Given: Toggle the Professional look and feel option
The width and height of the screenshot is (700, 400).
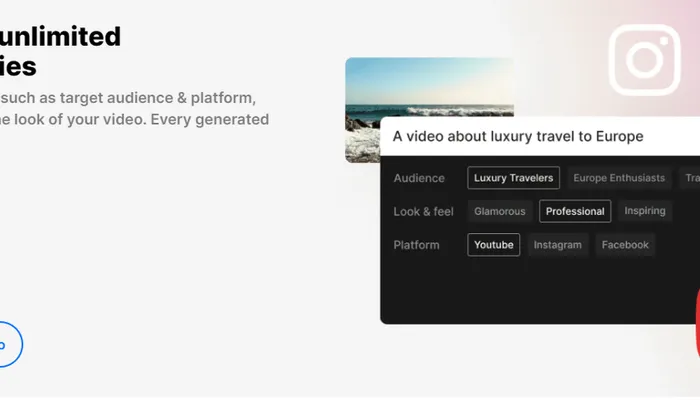Looking at the screenshot, I should point(575,211).
